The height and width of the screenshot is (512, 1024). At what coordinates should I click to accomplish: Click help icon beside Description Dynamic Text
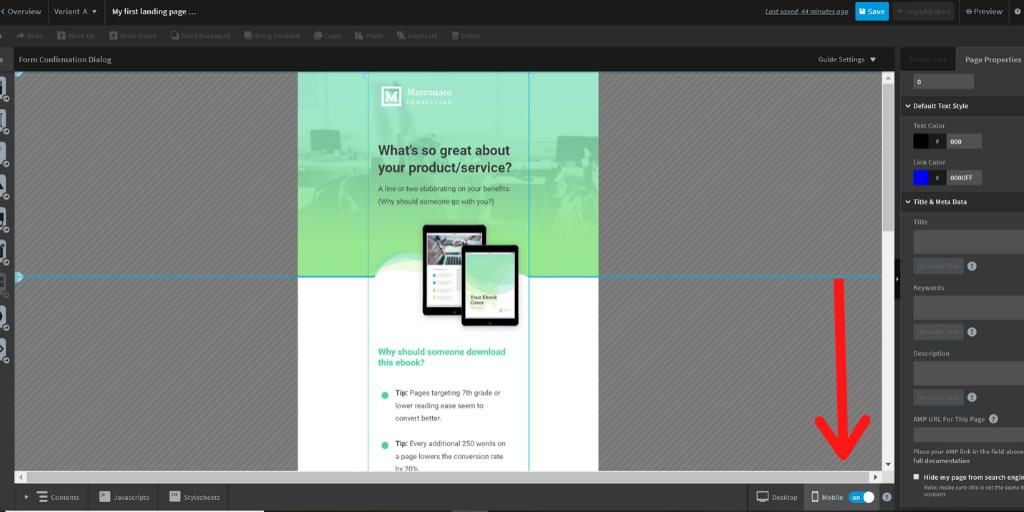[x=972, y=397]
